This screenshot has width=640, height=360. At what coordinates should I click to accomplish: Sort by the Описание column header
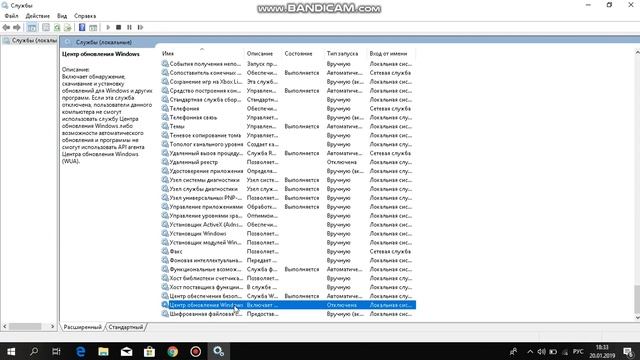point(260,53)
